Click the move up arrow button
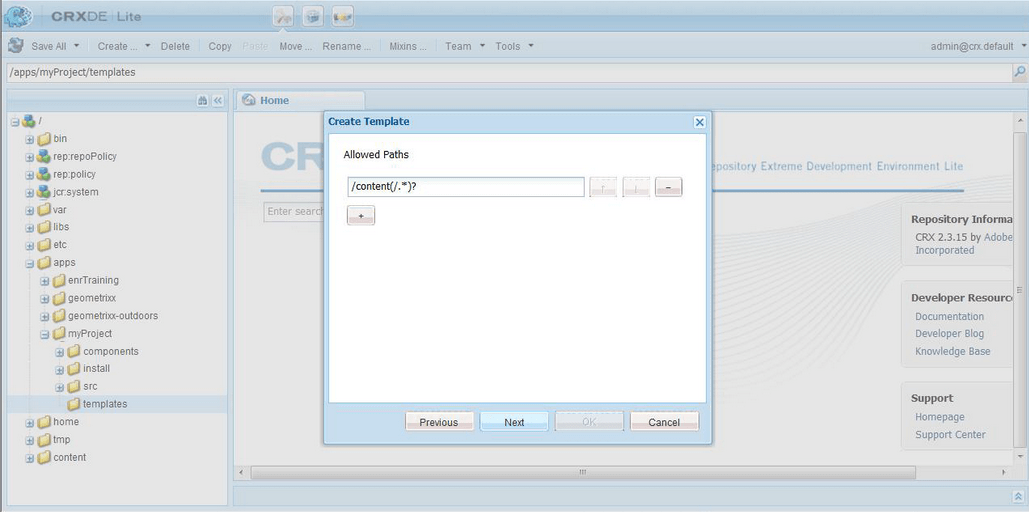The width and height of the screenshot is (1029, 512). click(603, 187)
